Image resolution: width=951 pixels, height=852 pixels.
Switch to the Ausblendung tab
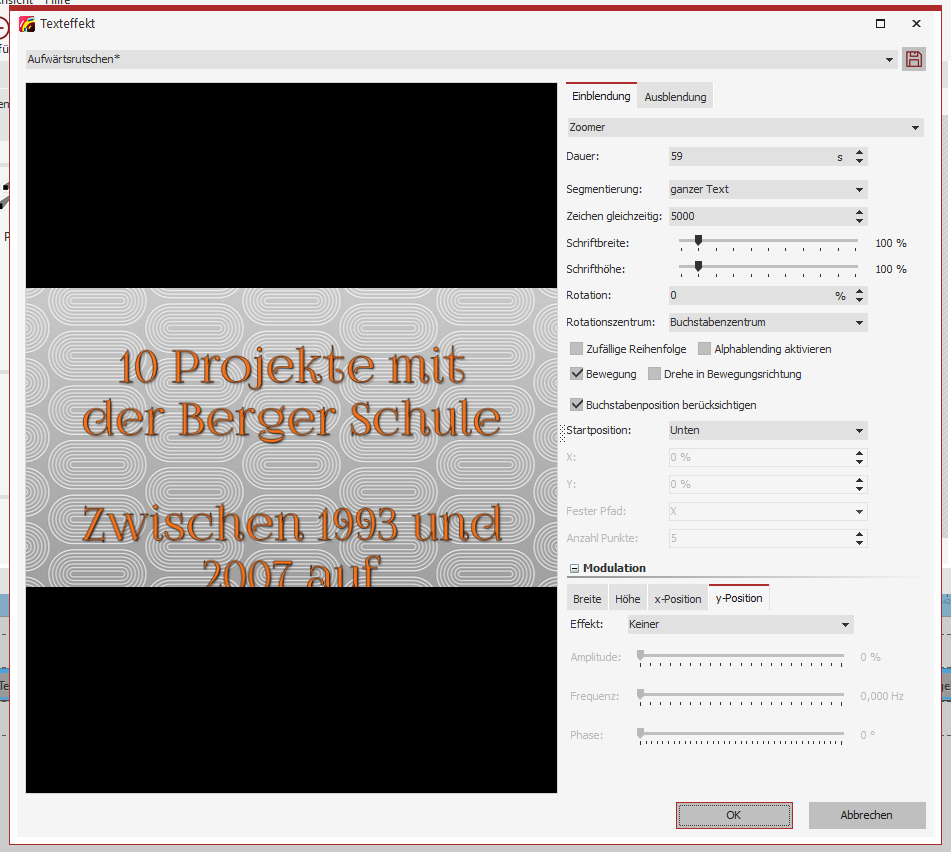pos(675,97)
